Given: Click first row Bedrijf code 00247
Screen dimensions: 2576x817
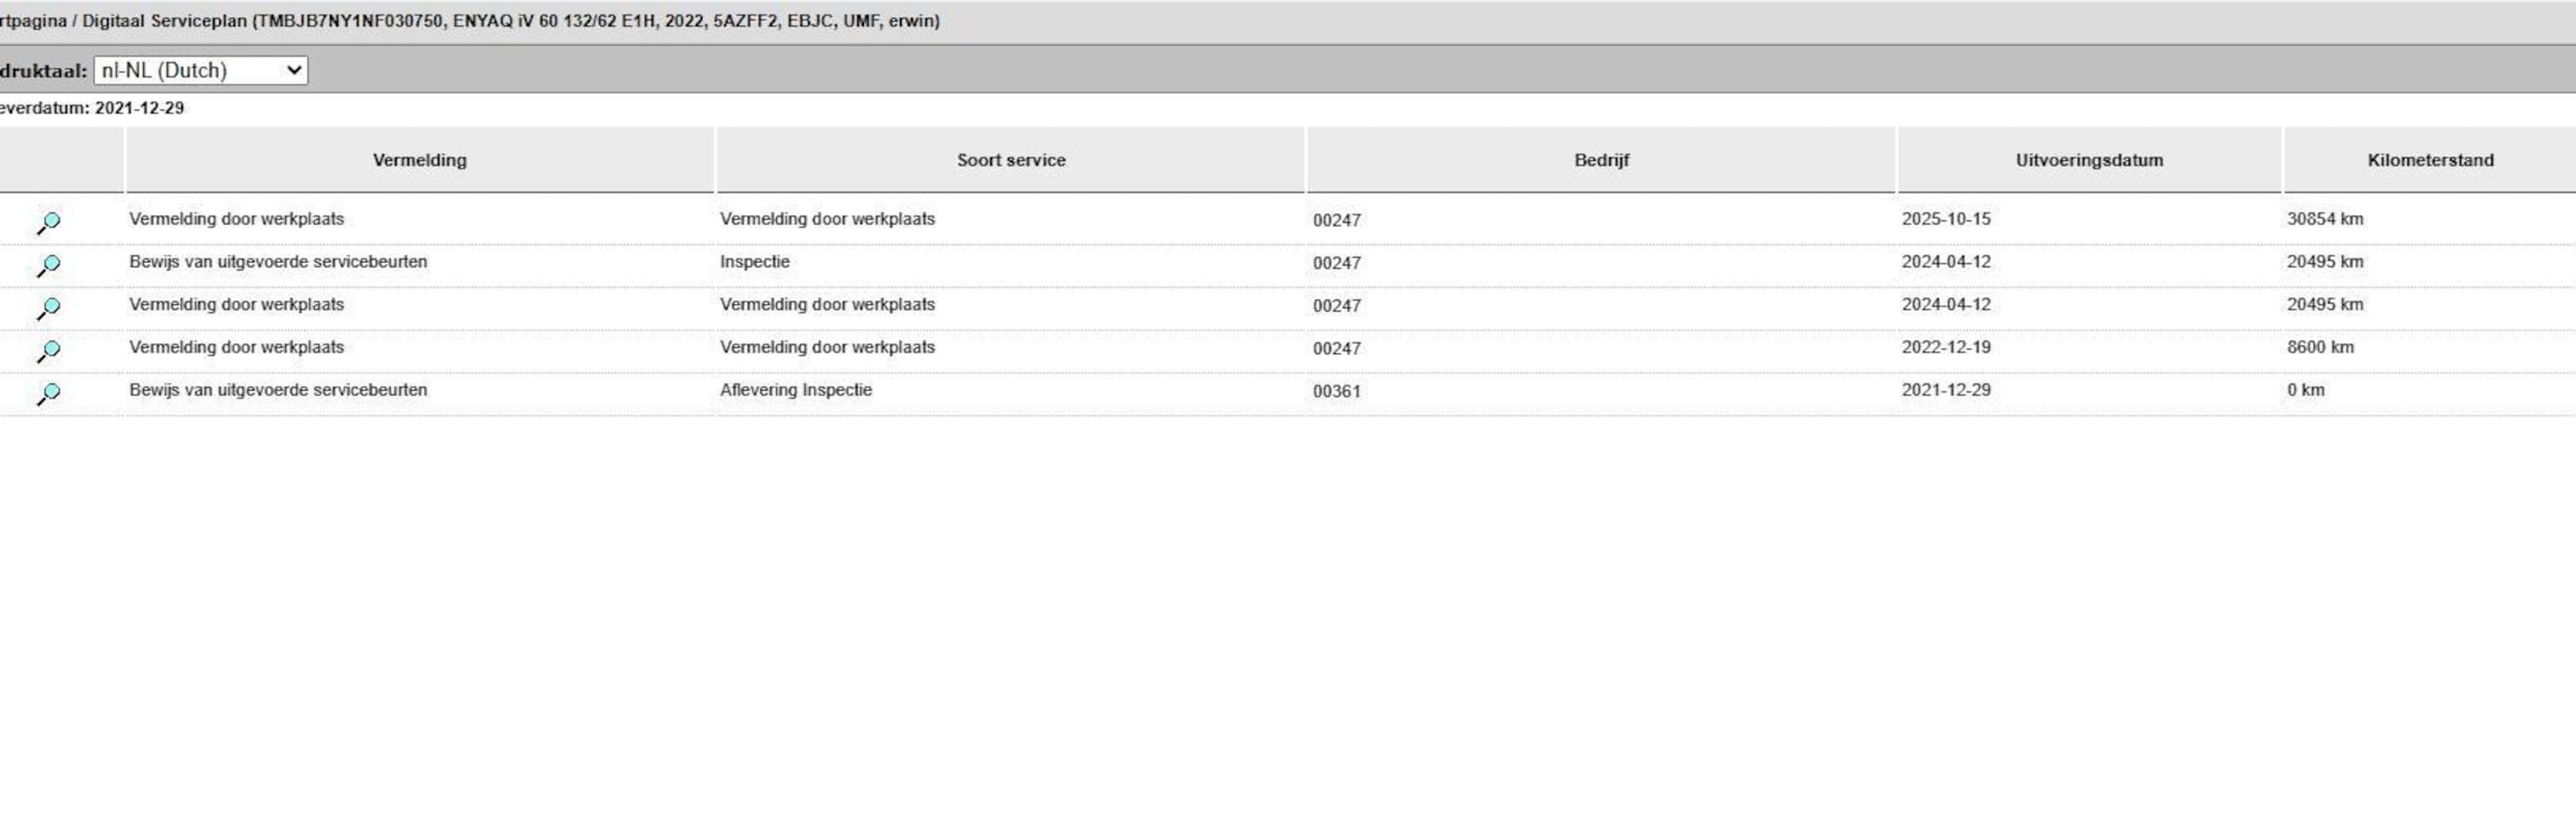Looking at the screenshot, I should click(1336, 220).
